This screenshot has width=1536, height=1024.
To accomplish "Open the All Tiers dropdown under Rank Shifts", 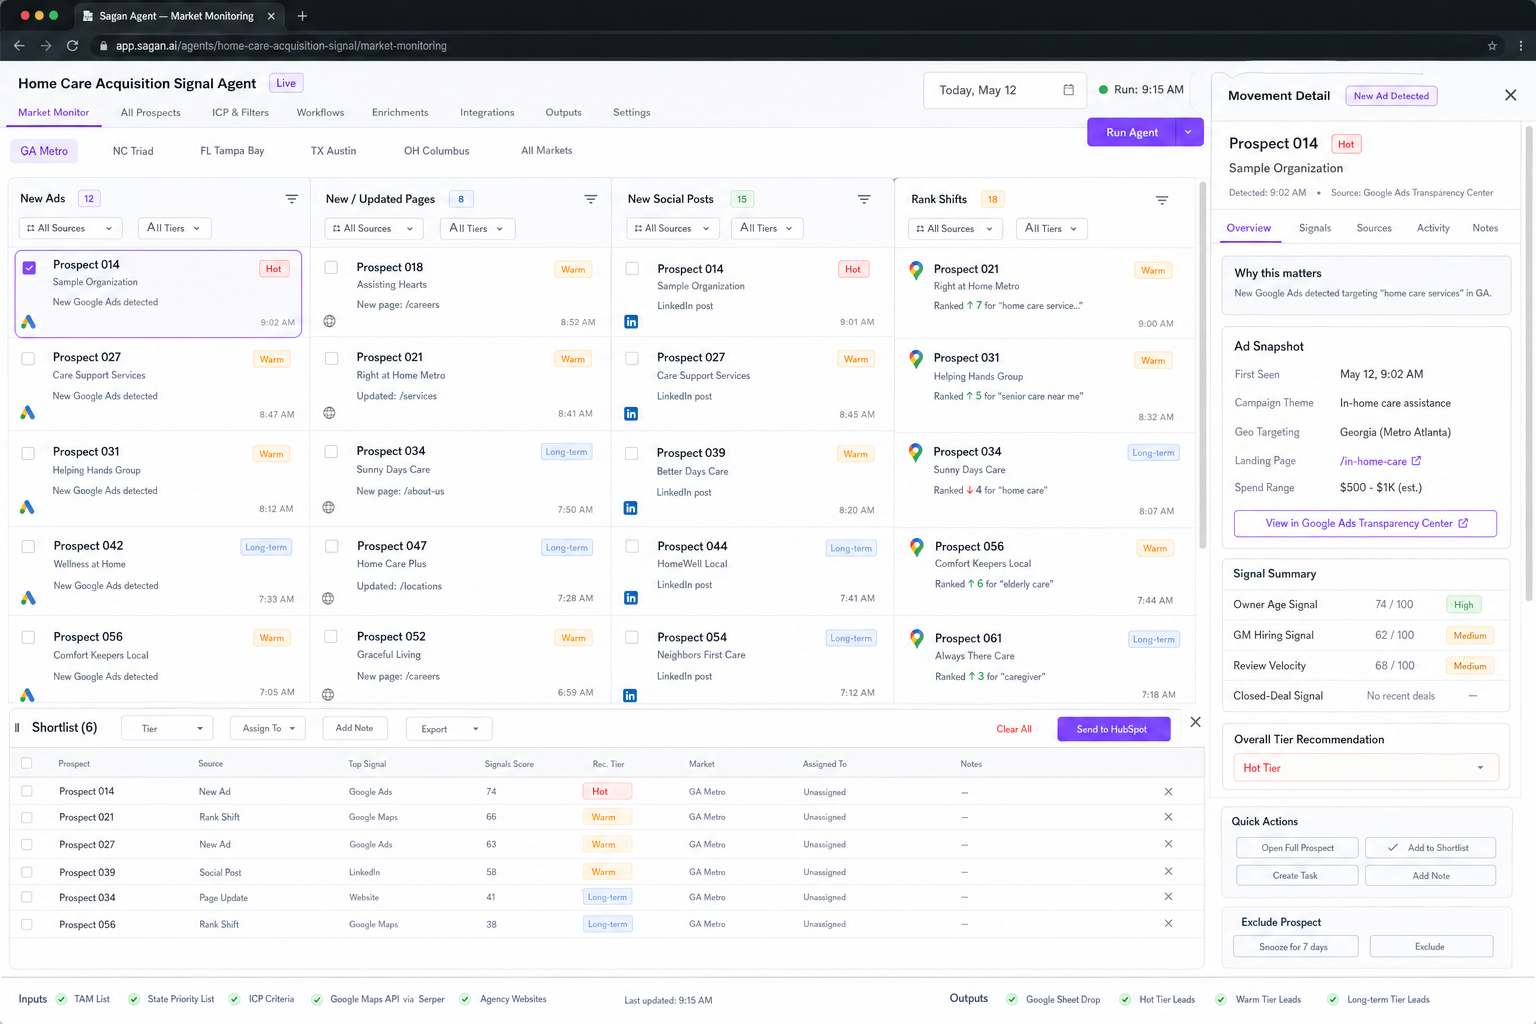I will pos(1051,228).
